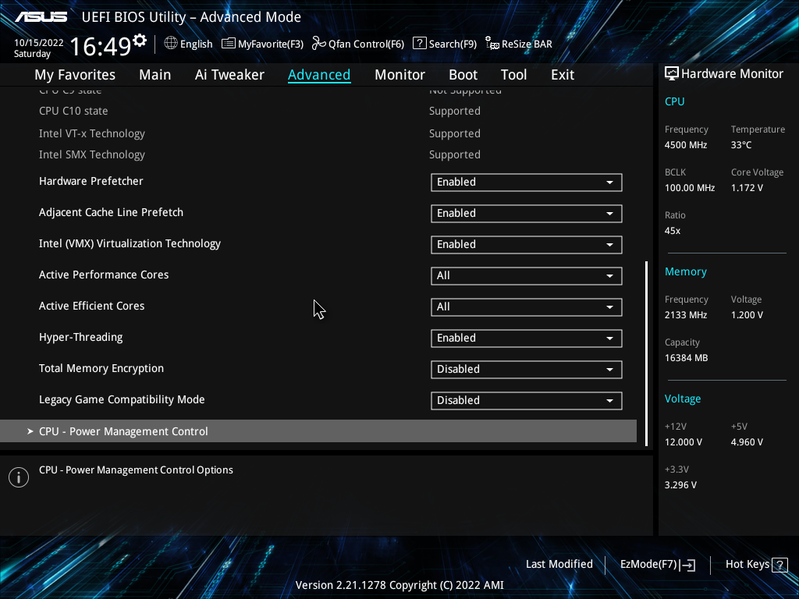Switch to Boot tab
The image size is (799, 599).
[x=463, y=75]
